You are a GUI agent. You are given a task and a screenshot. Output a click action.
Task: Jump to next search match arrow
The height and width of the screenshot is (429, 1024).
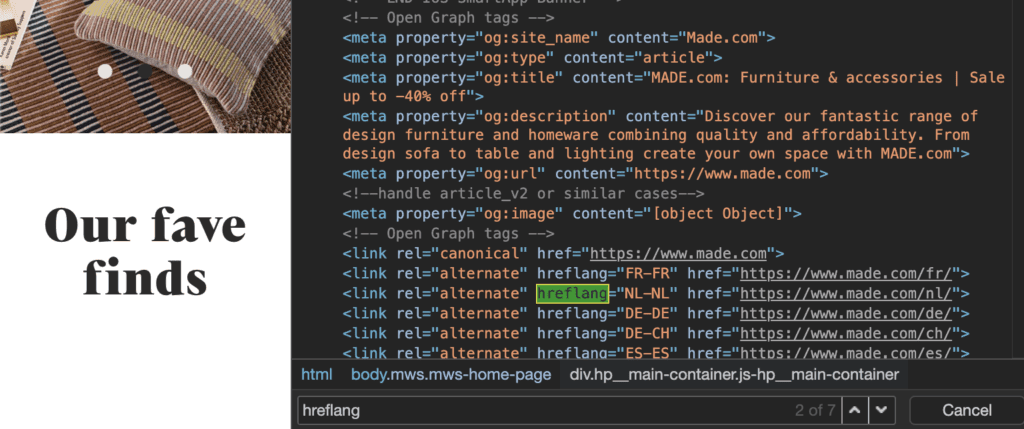(x=881, y=410)
